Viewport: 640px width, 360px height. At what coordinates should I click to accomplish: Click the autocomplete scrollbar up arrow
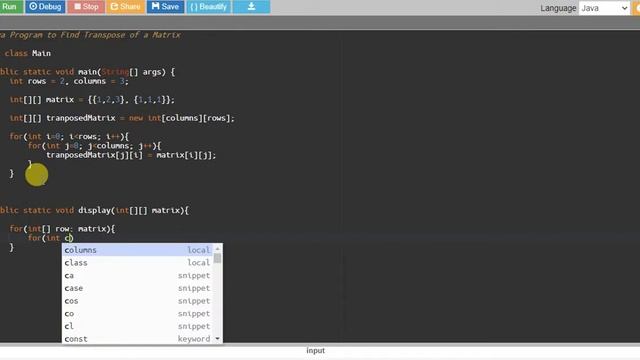pos(218,248)
